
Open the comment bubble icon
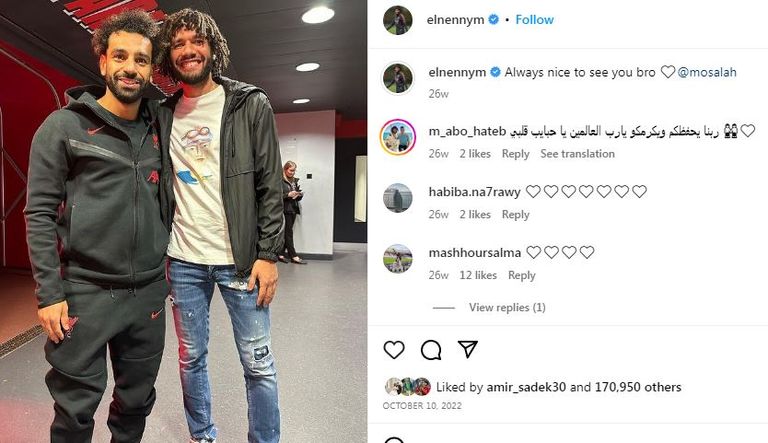click(431, 350)
